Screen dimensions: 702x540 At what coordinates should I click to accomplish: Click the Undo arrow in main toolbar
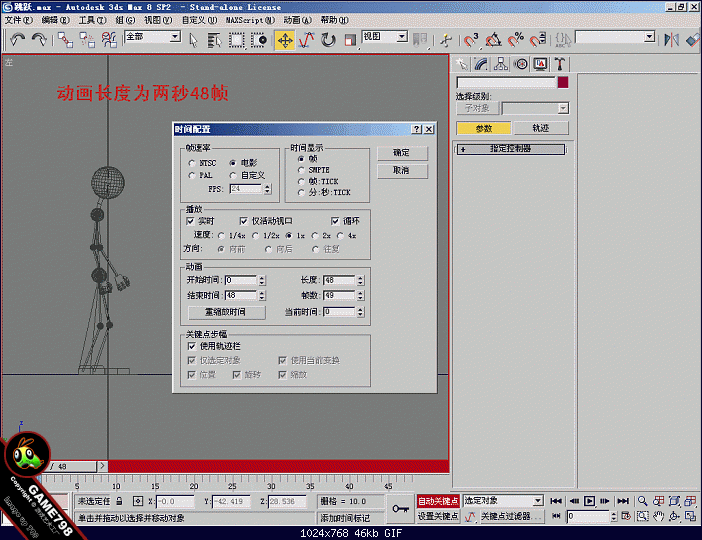click(x=18, y=39)
